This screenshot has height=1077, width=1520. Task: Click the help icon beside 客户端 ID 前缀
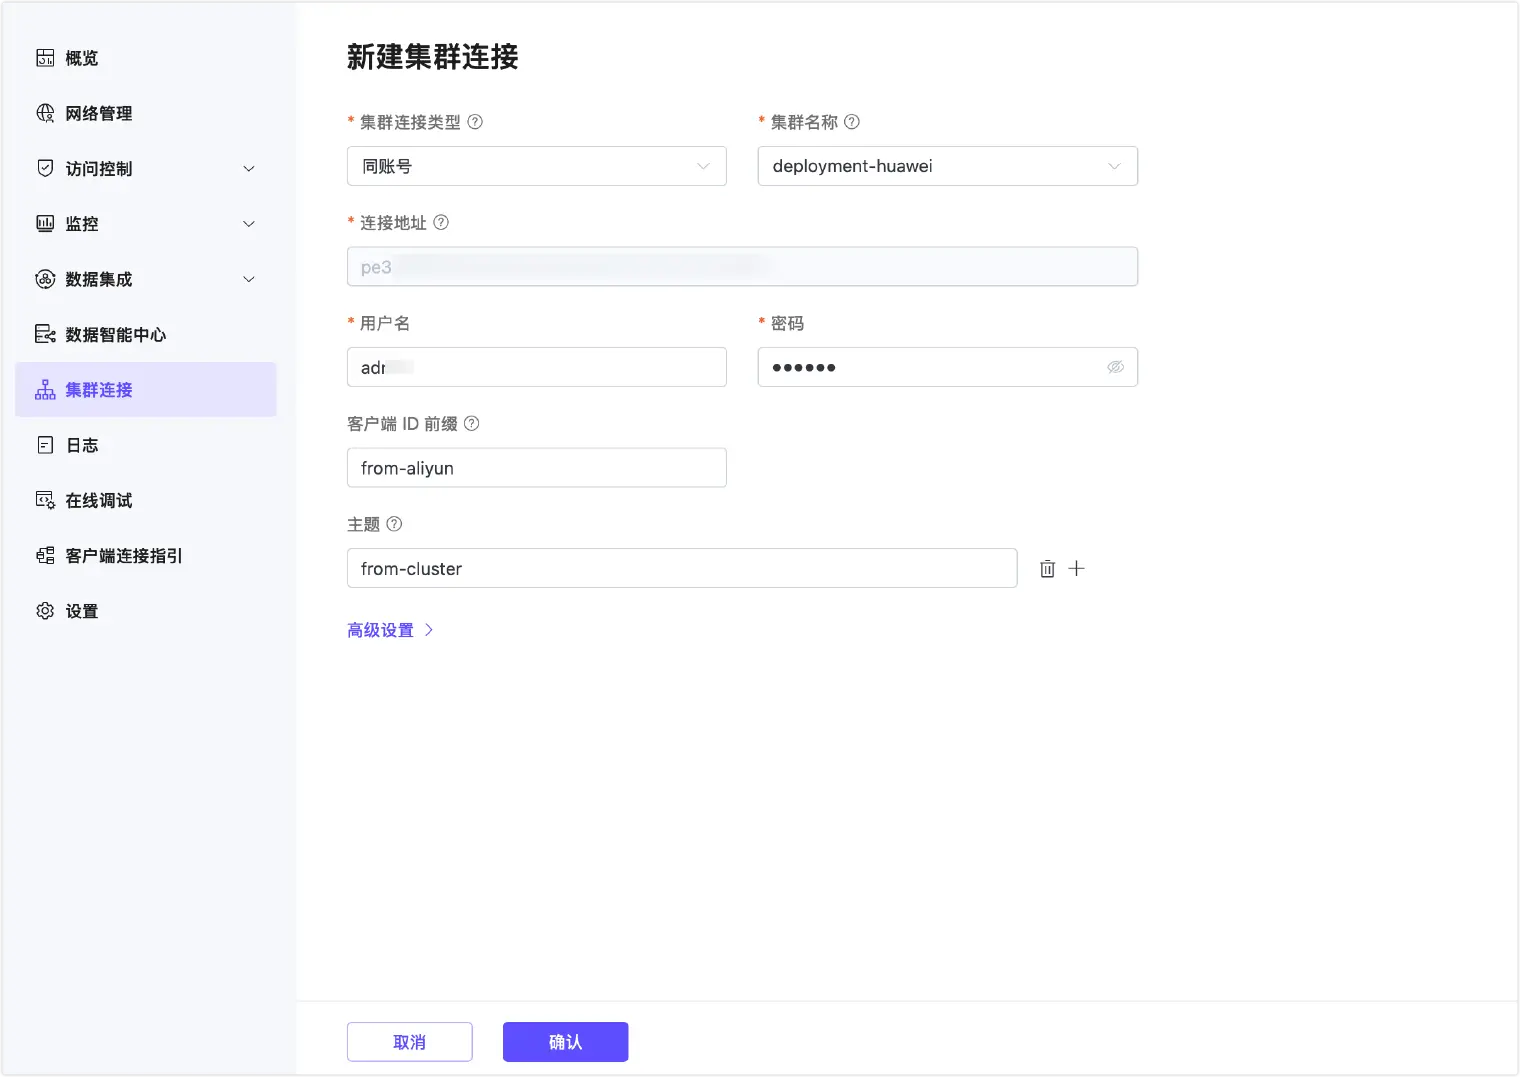click(472, 423)
